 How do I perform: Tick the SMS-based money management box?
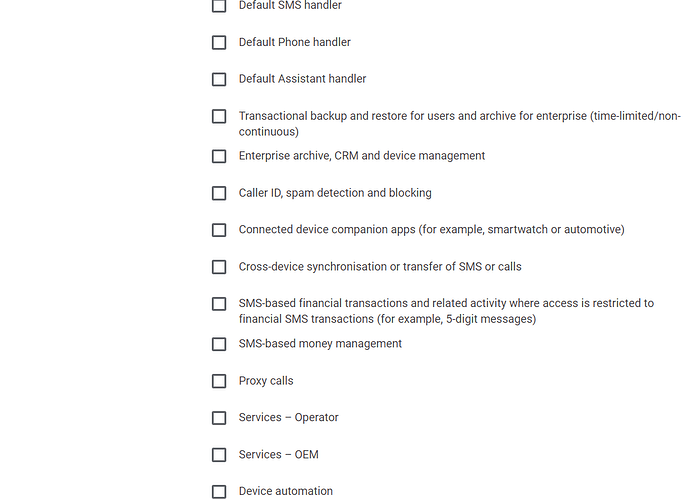click(219, 344)
